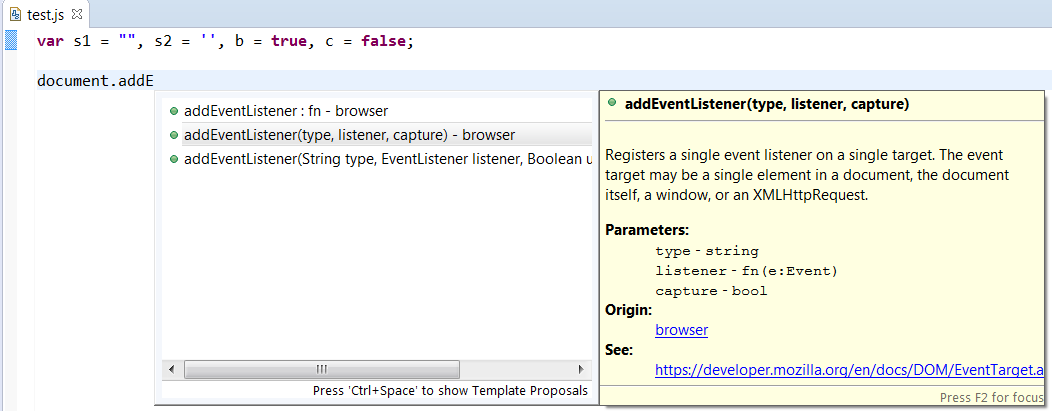The image size is (1052, 411).
Task: Close the test.js editor tab
Action: tap(77, 15)
